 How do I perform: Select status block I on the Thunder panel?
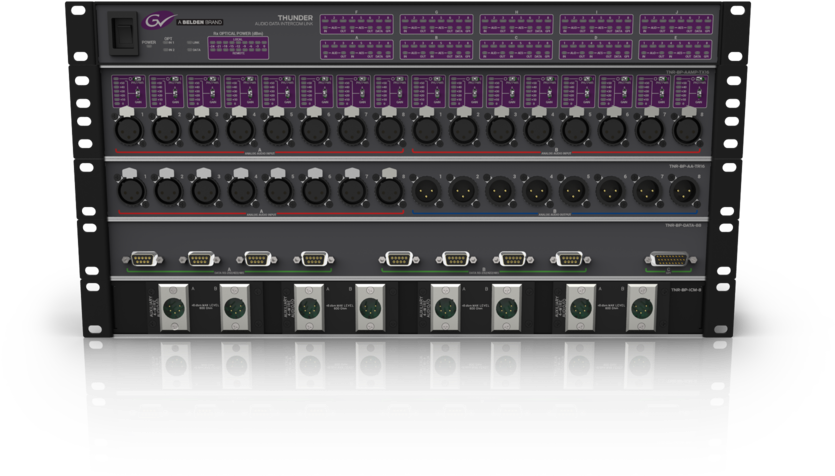[x=596, y=24]
